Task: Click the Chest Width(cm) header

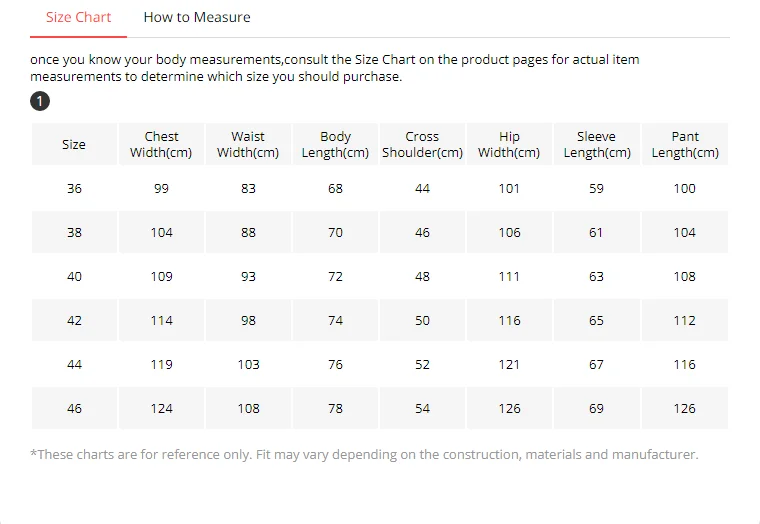Action: (161, 145)
